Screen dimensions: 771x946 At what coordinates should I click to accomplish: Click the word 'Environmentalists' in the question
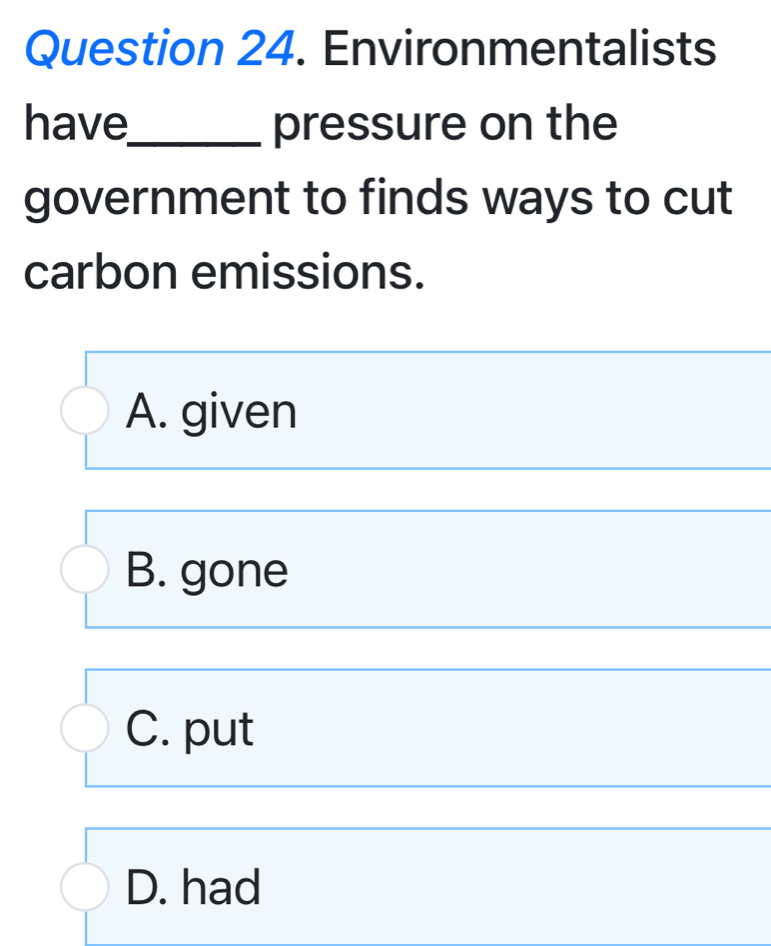(x=520, y=48)
